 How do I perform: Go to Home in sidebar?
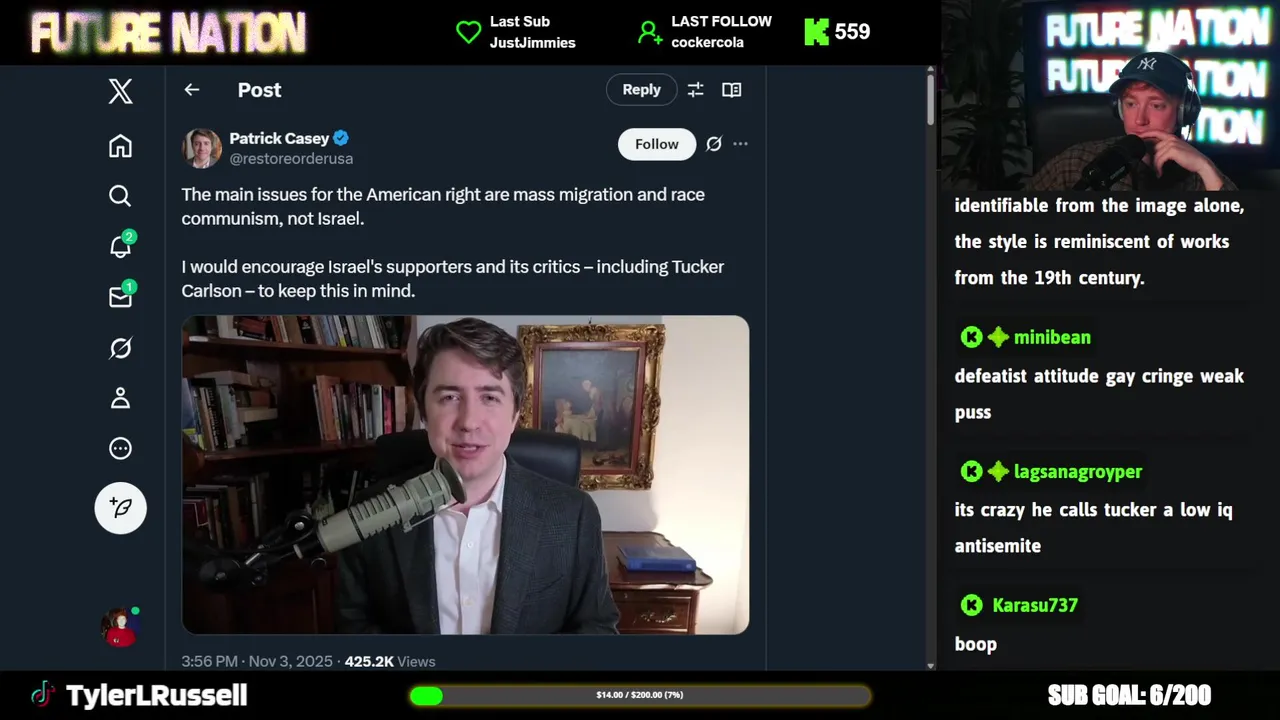click(x=120, y=146)
